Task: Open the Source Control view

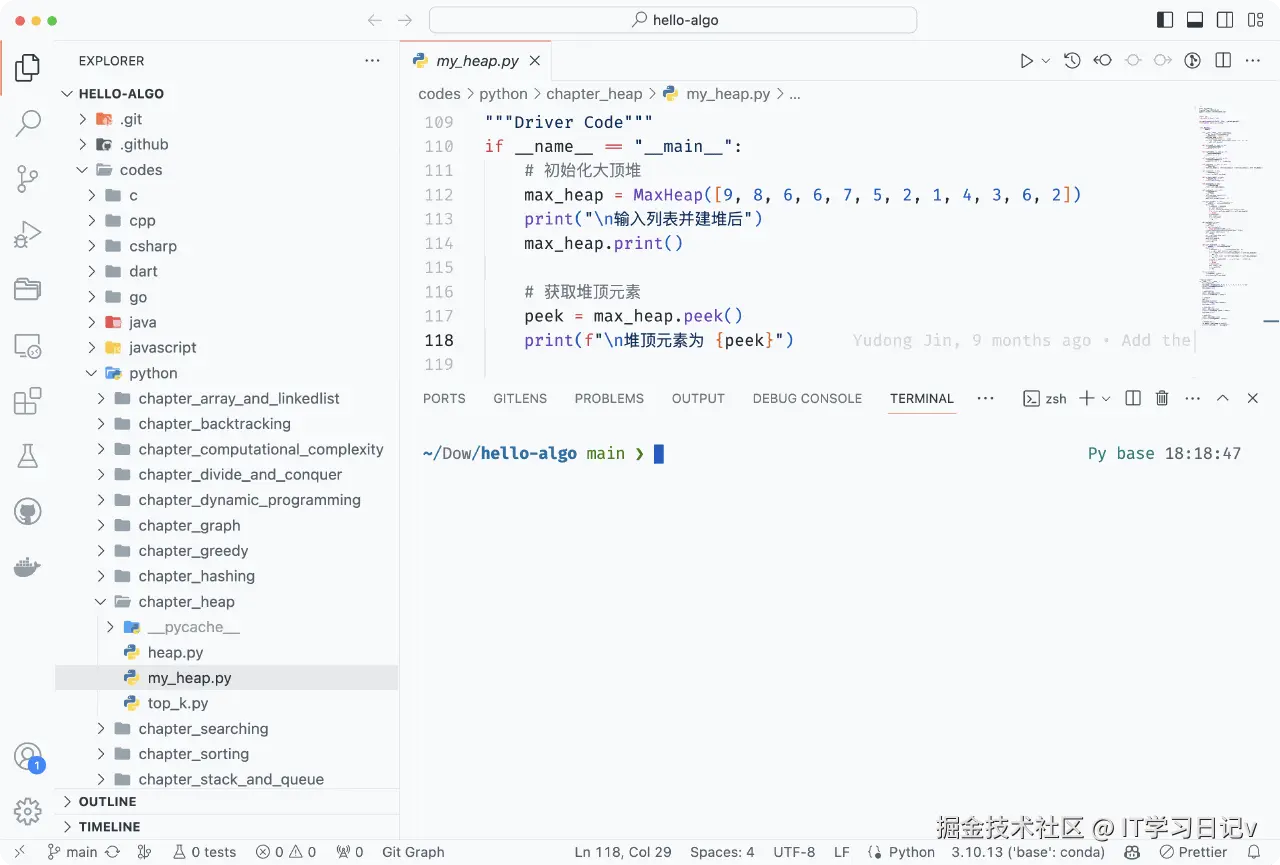Action: tap(27, 180)
